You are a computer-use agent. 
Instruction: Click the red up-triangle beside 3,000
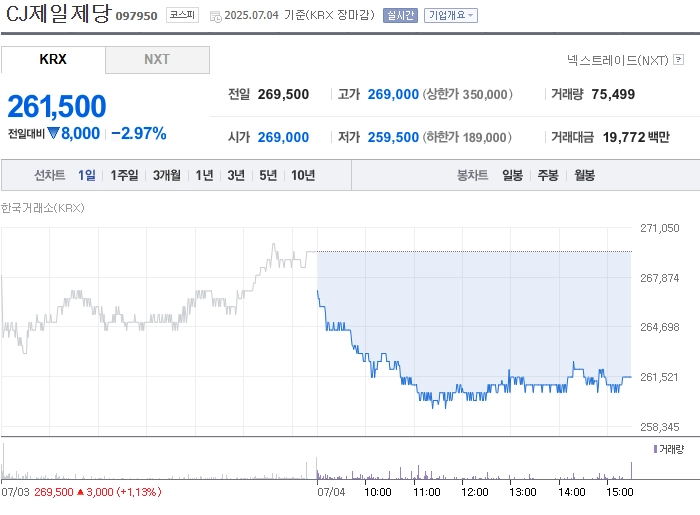point(80,492)
